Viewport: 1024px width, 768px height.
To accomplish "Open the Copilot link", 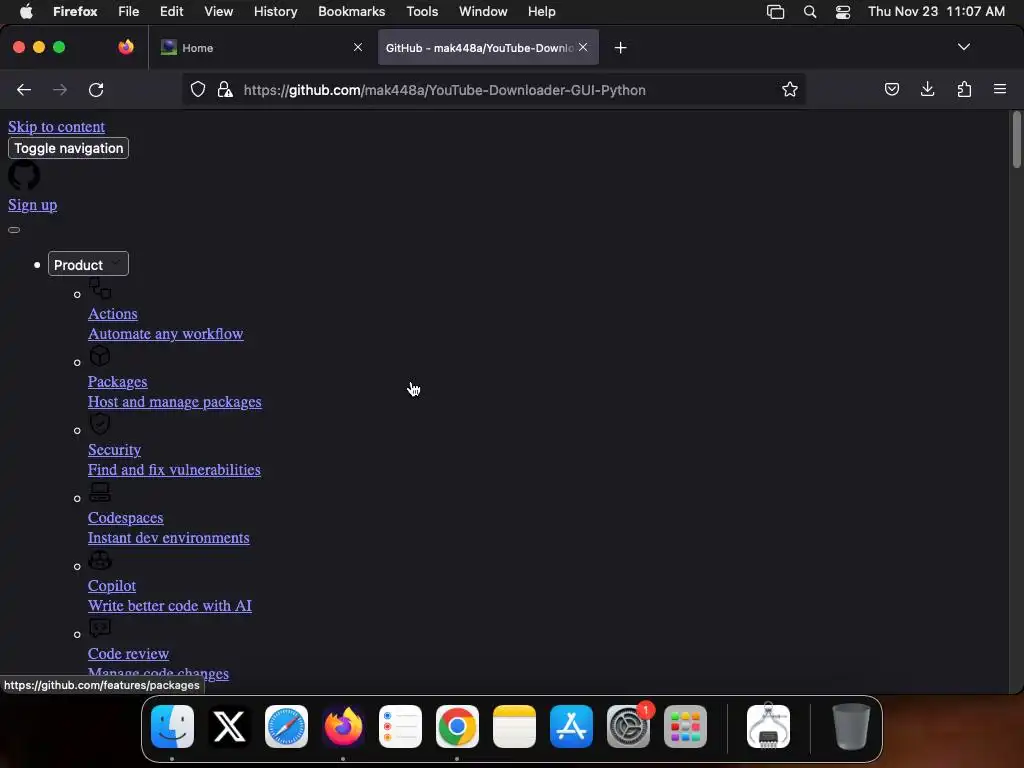I will (x=112, y=585).
